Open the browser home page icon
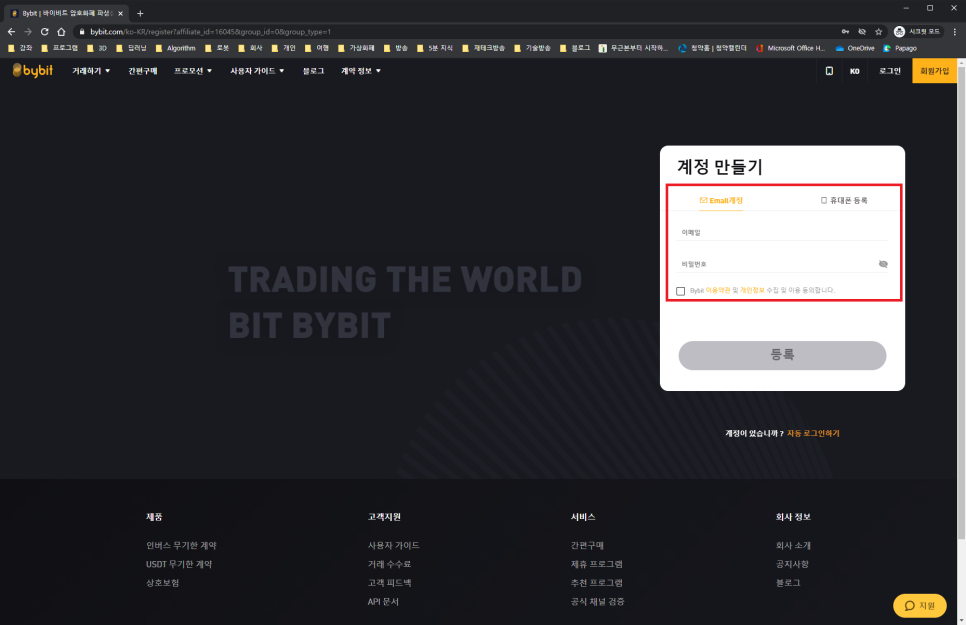The width and height of the screenshot is (966, 625). 61,31
